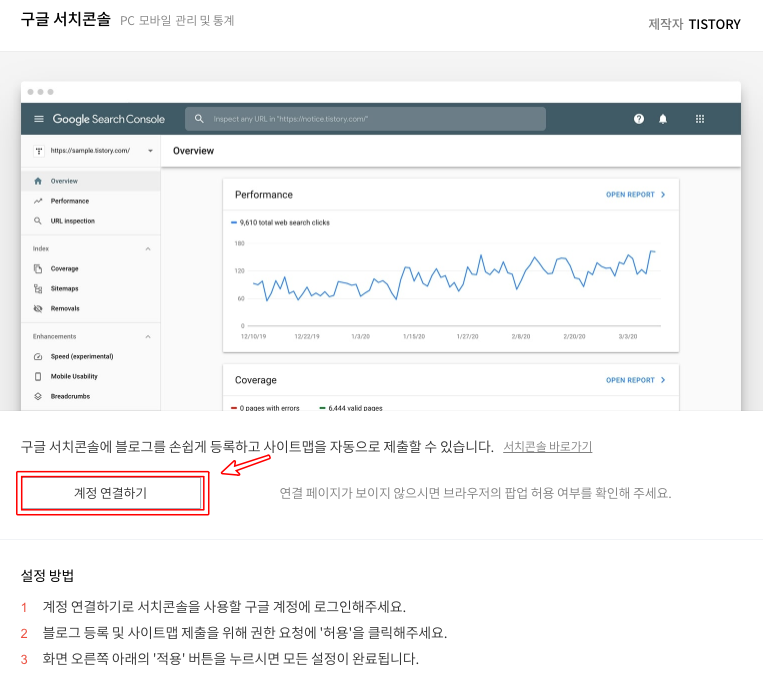763x680 pixels.
Task: Click the 3/3/20 axis date label
Action: click(x=628, y=336)
